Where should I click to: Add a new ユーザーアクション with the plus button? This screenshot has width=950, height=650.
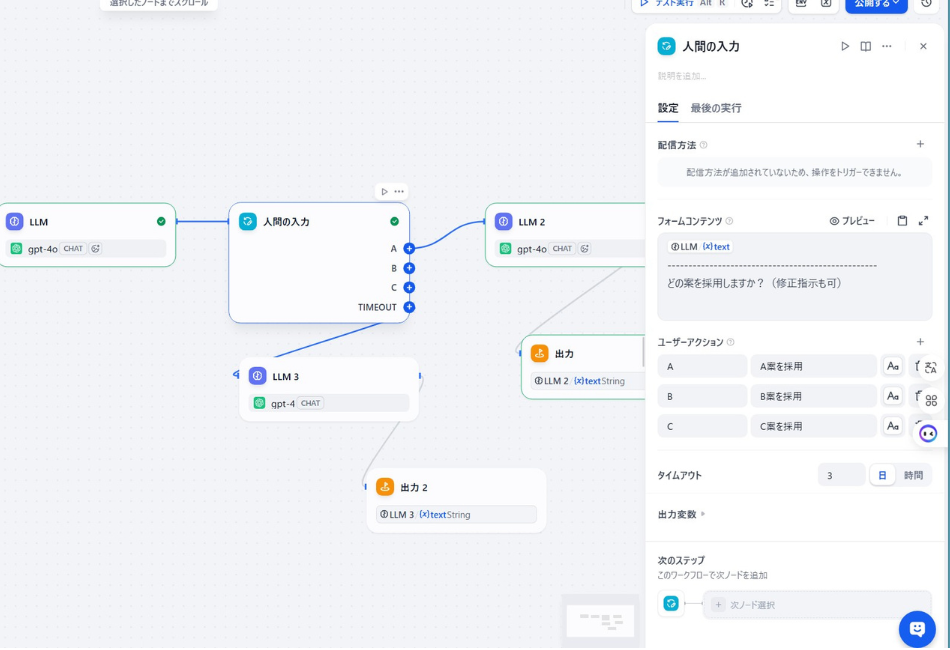[x=920, y=341]
